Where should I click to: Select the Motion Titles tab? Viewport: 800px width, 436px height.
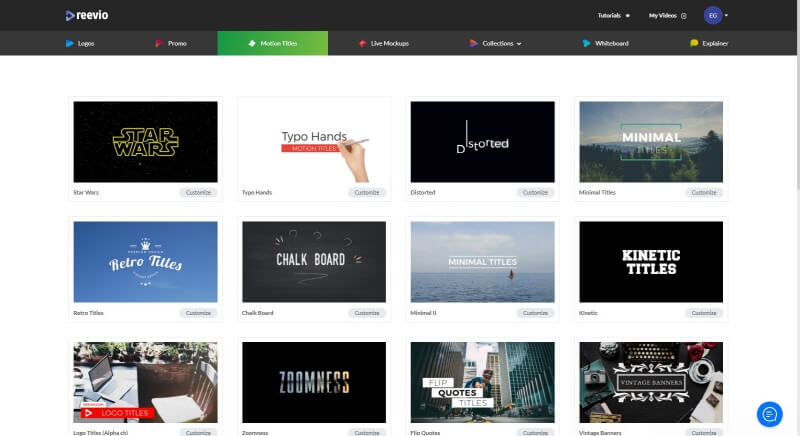point(272,43)
